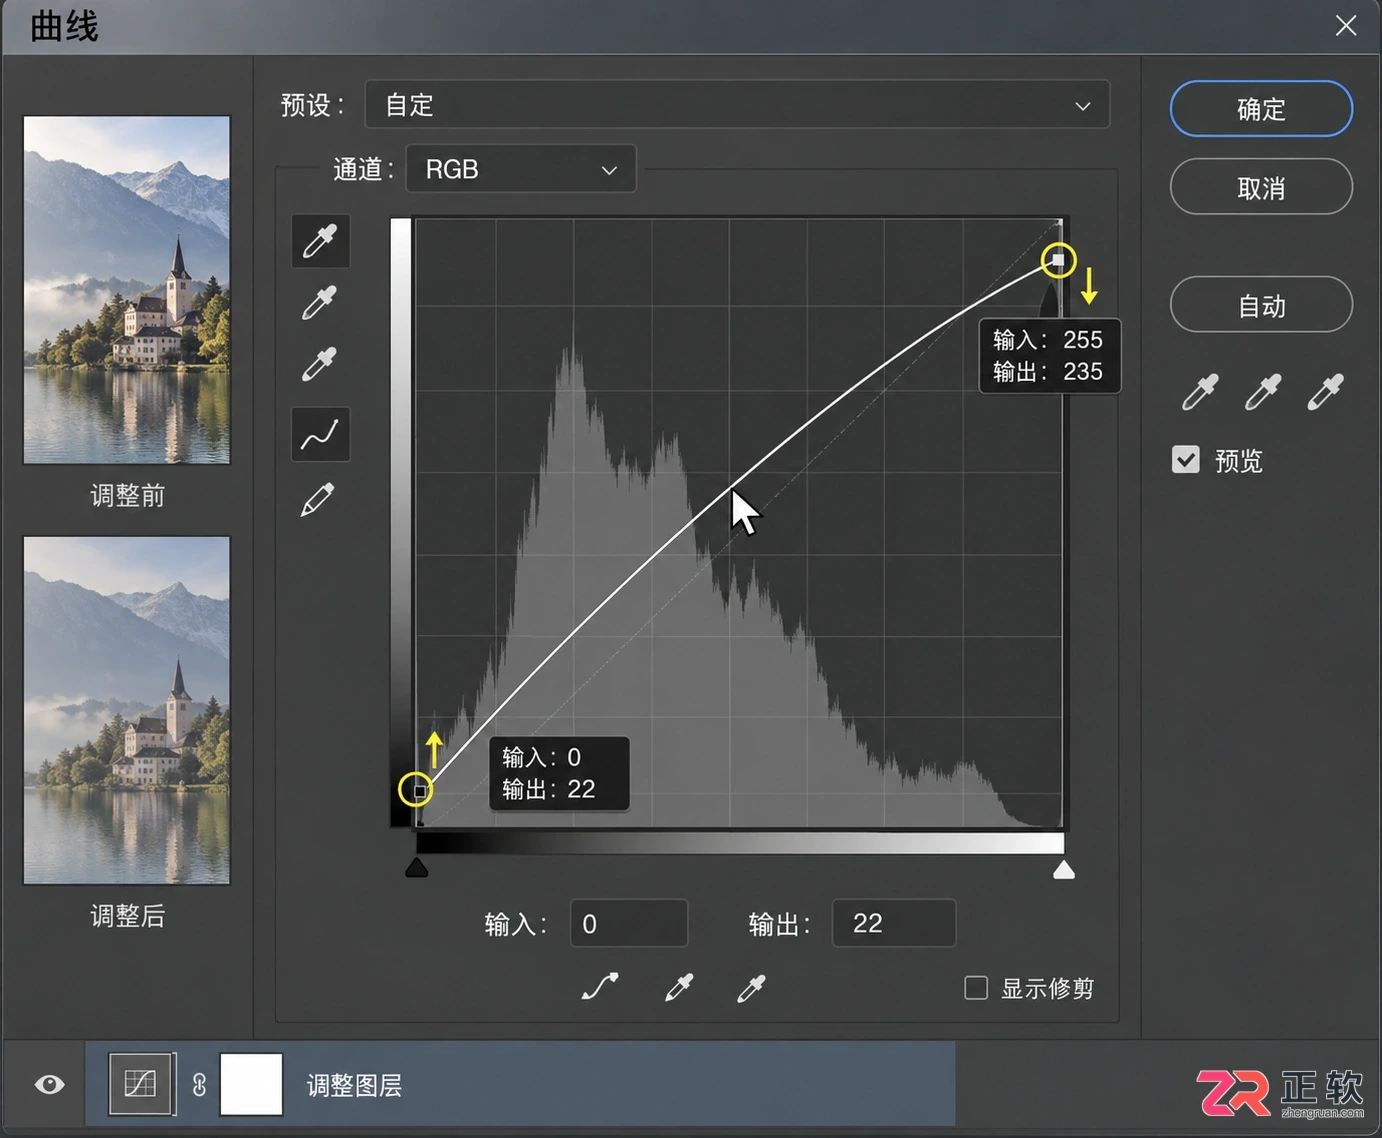Close the 曲线 dialog
Image resolution: width=1382 pixels, height=1138 pixels.
[x=1346, y=26]
